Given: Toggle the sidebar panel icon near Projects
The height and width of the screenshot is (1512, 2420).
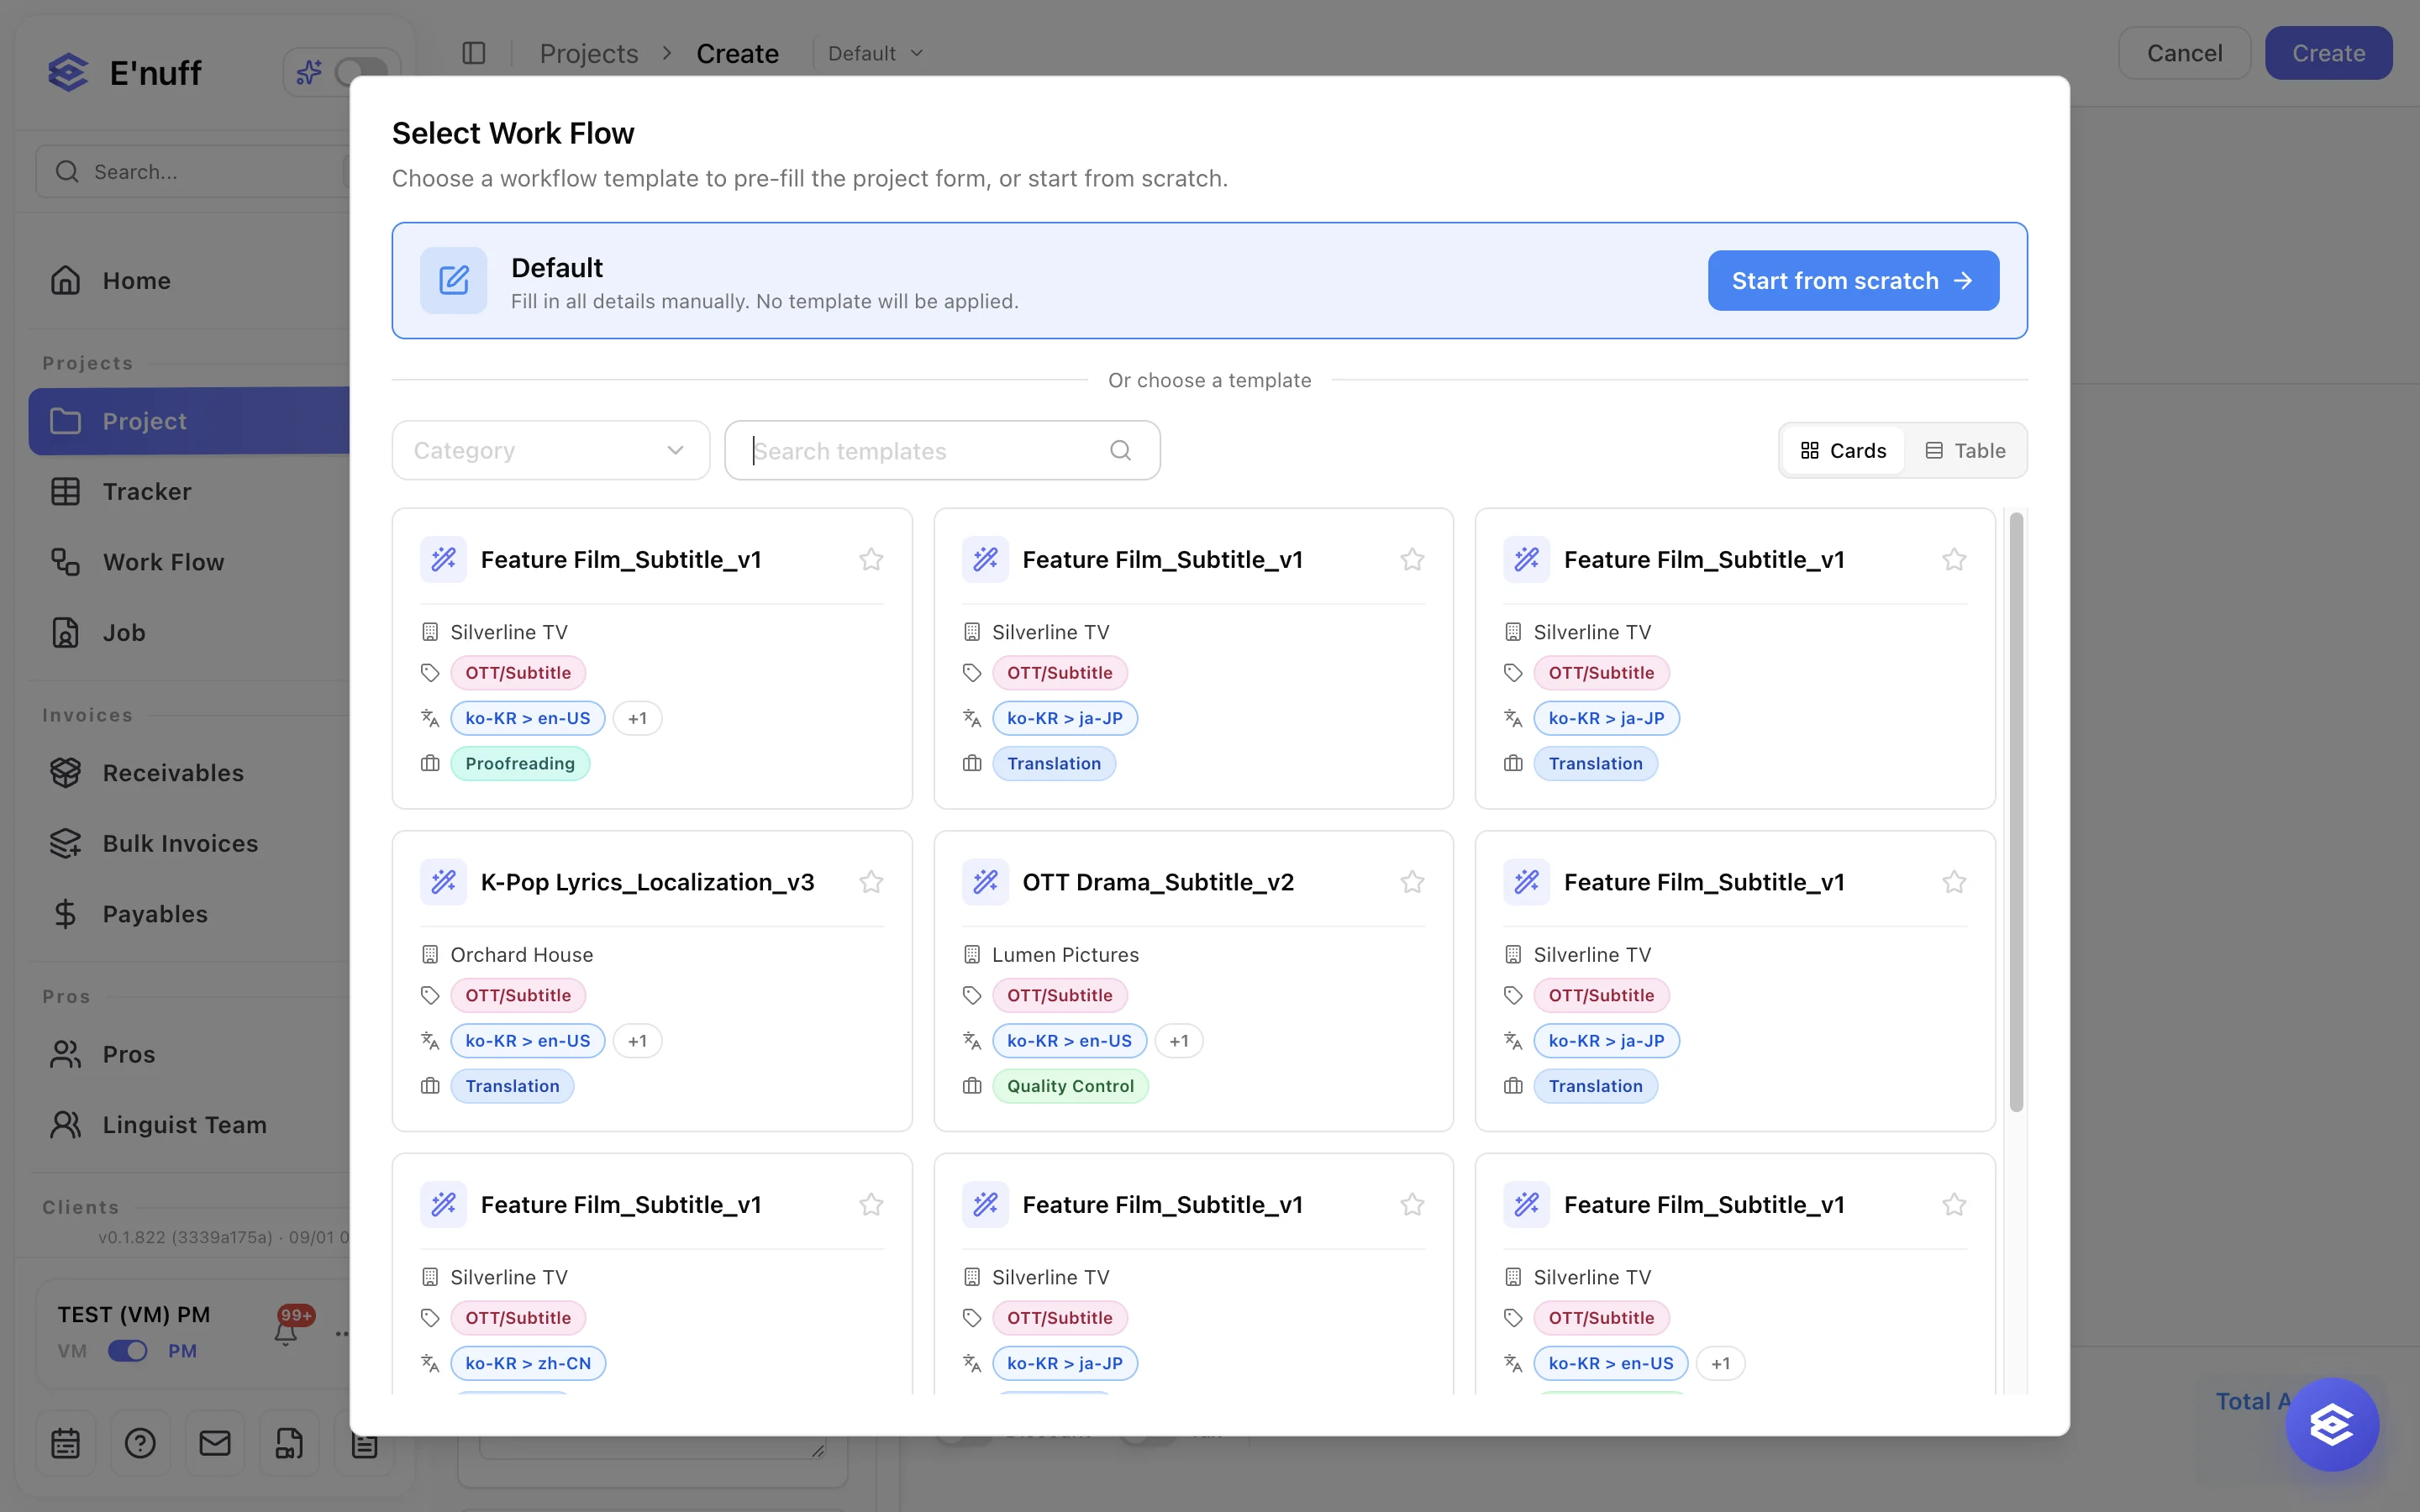Looking at the screenshot, I should [474, 53].
